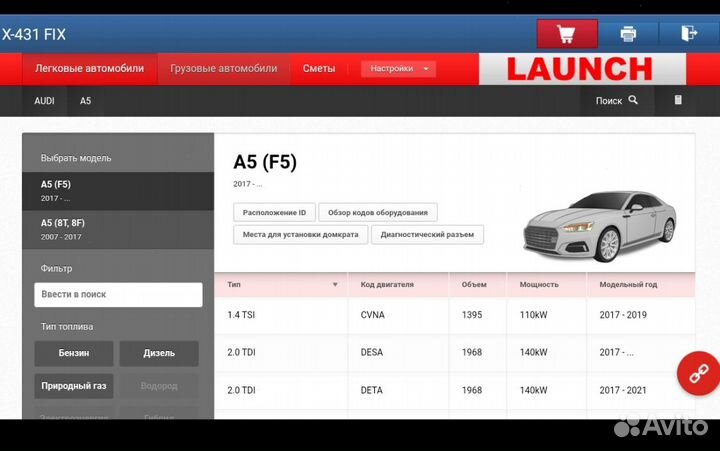
Task: Click the search magnifier icon
Action: [633, 100]
